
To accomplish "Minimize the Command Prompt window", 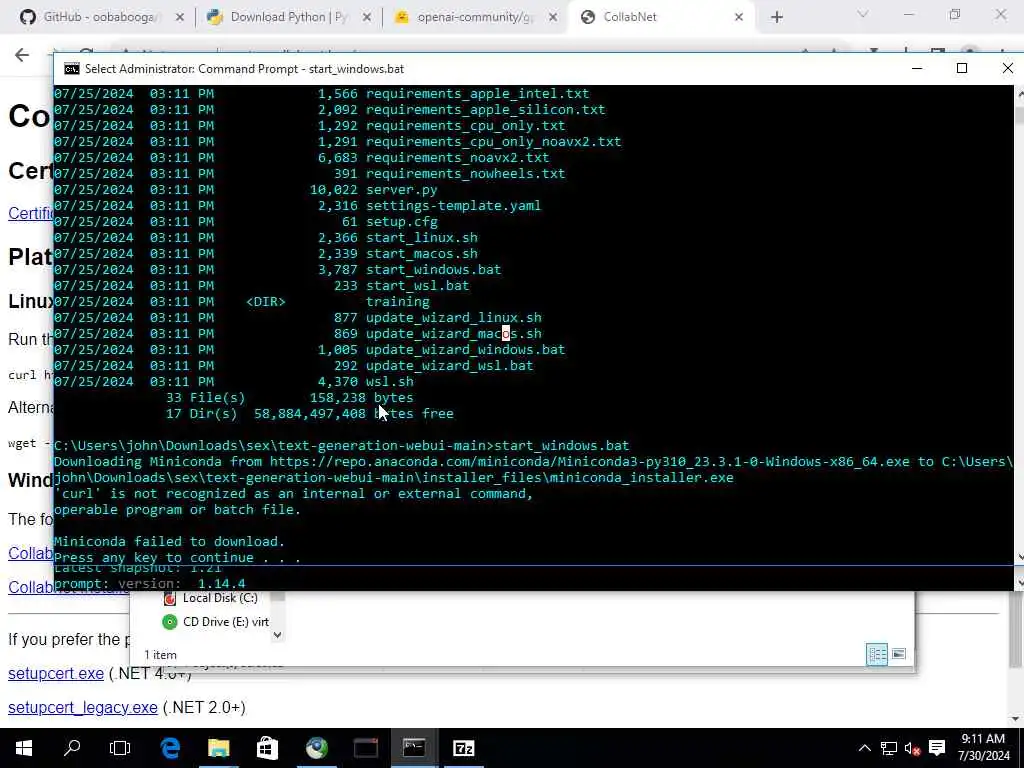I will tap(917, 68).
